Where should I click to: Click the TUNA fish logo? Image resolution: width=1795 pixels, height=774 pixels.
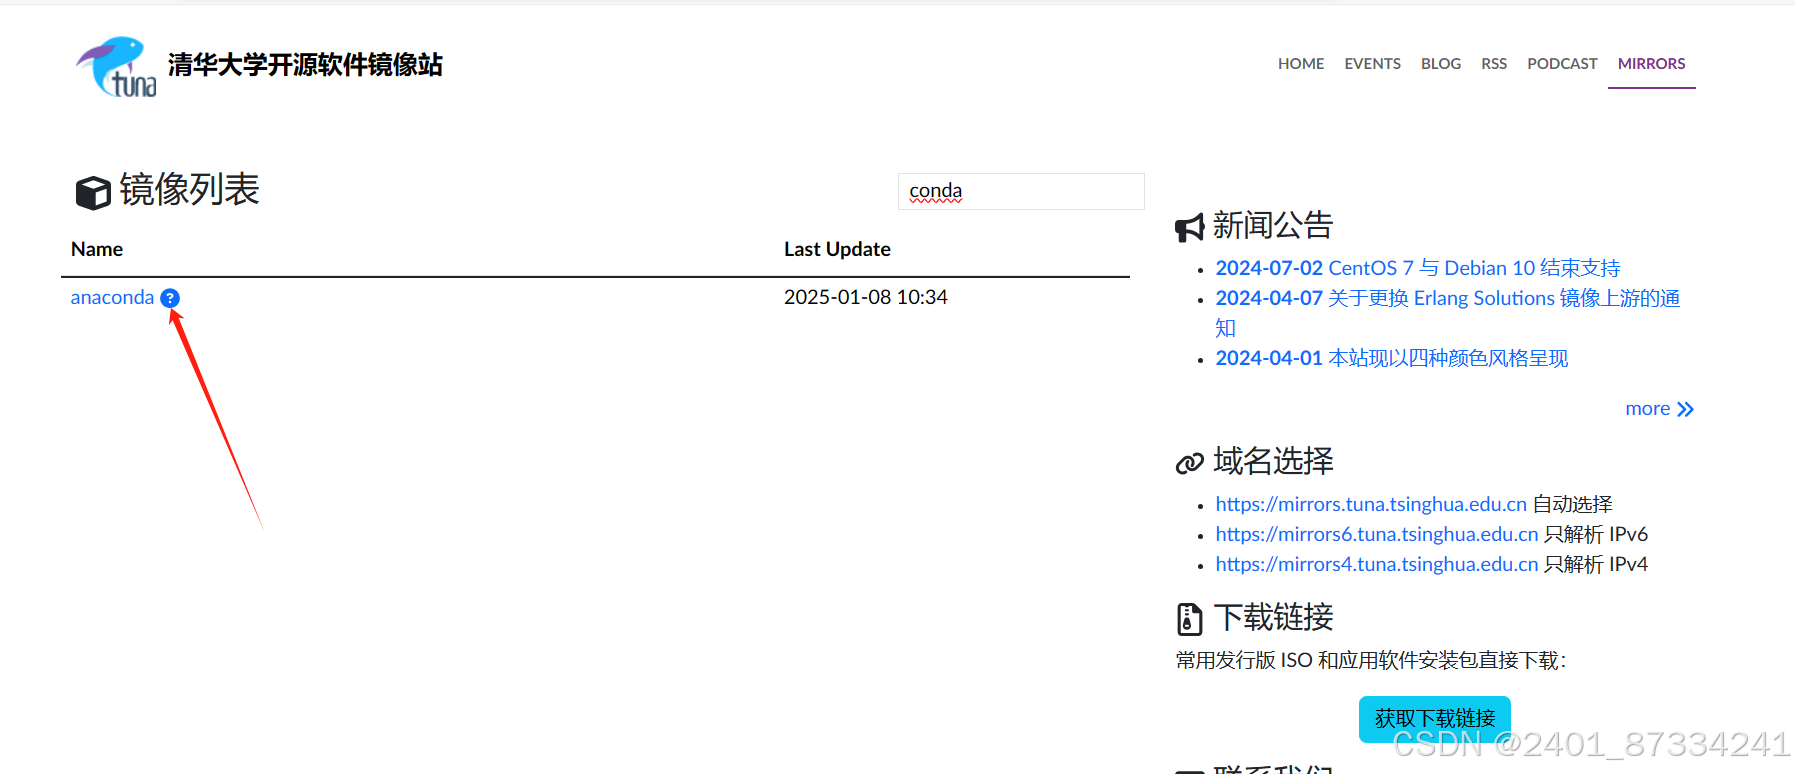pos(116,67)
